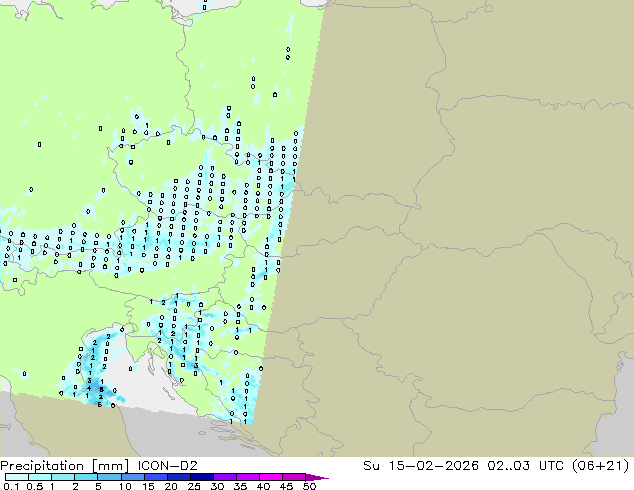Click the 'ICON-D2' model name text

point(167,465)
